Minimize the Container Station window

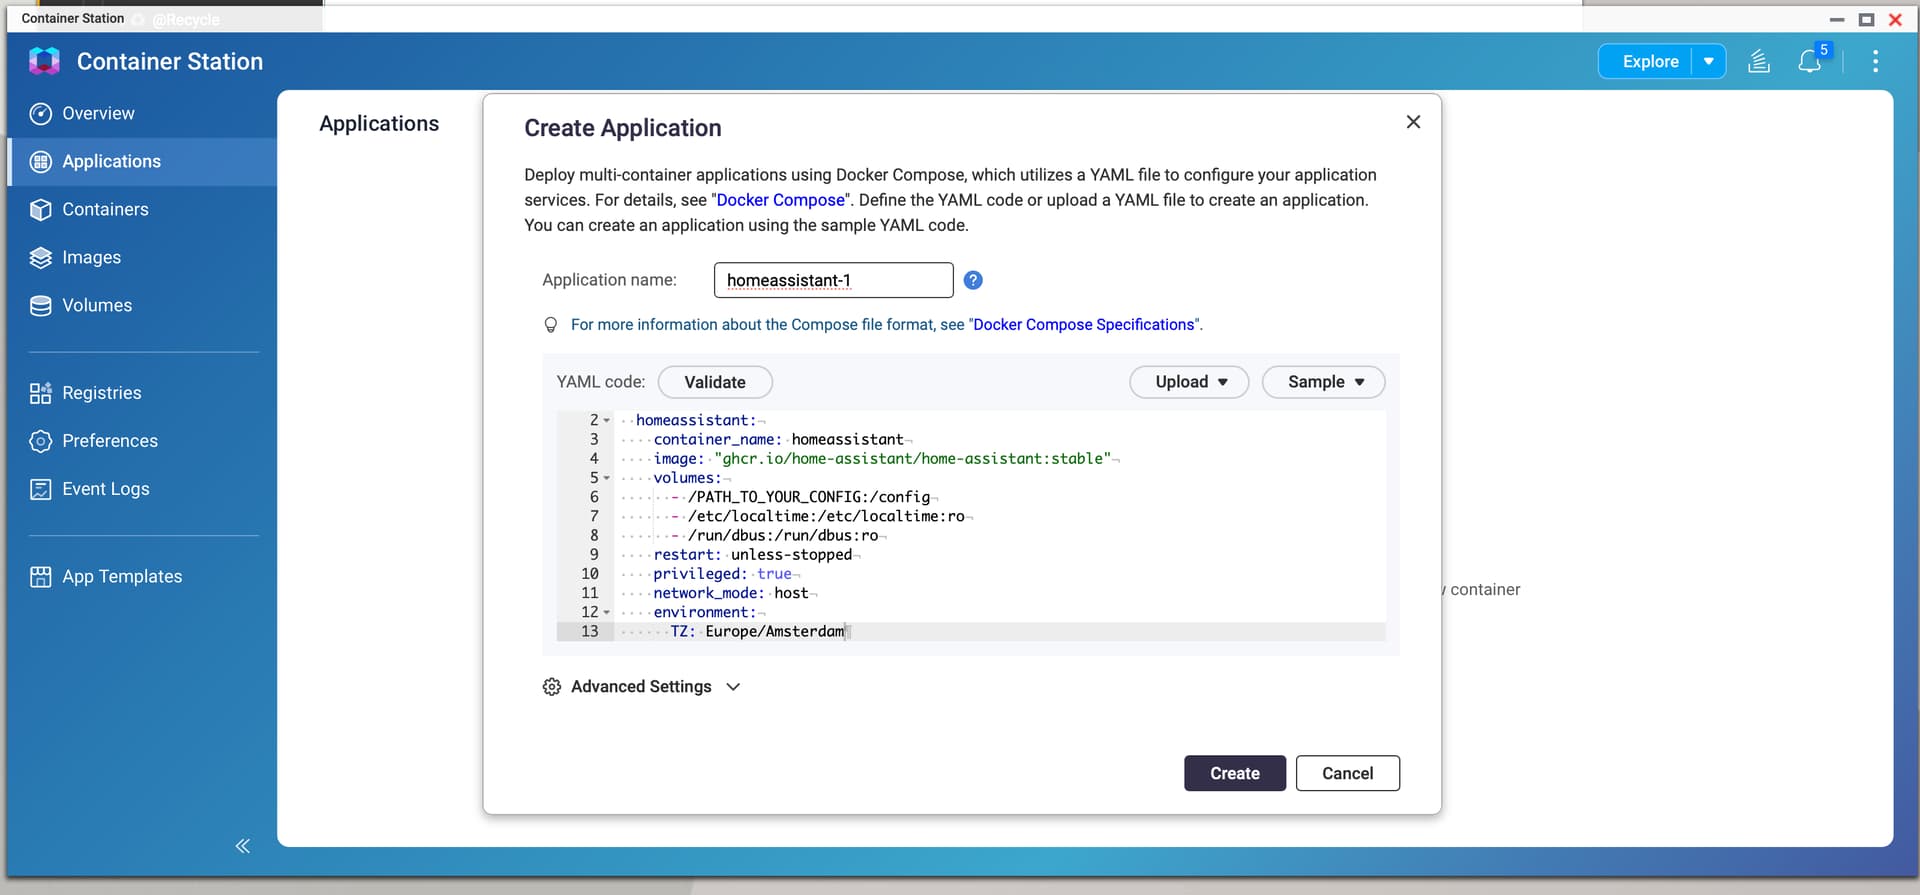click(x=1837, y=19)
